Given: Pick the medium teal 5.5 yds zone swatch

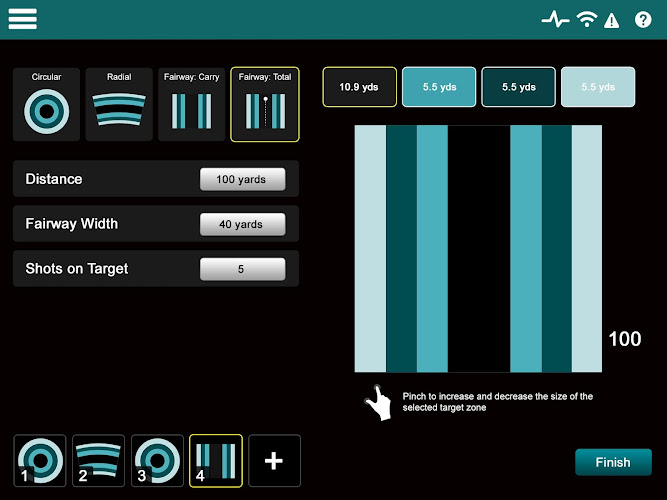Looking at the screenshot, I should tap(439, 87).
